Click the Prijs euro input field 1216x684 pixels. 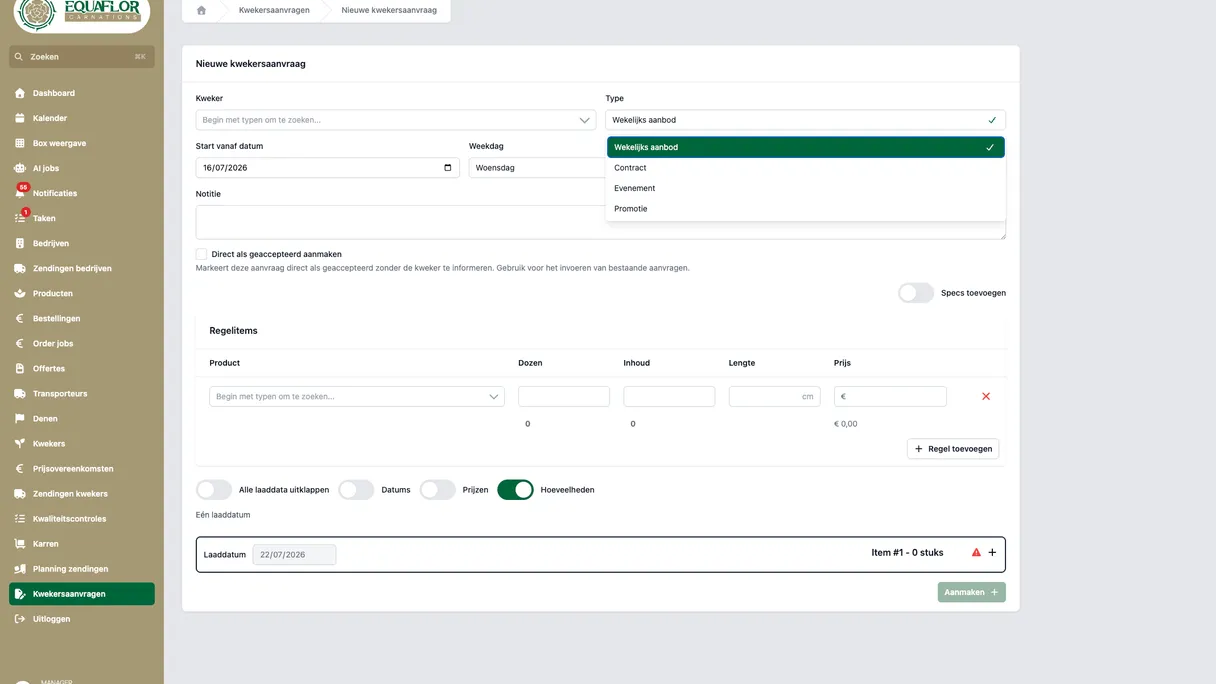(890, 397)
